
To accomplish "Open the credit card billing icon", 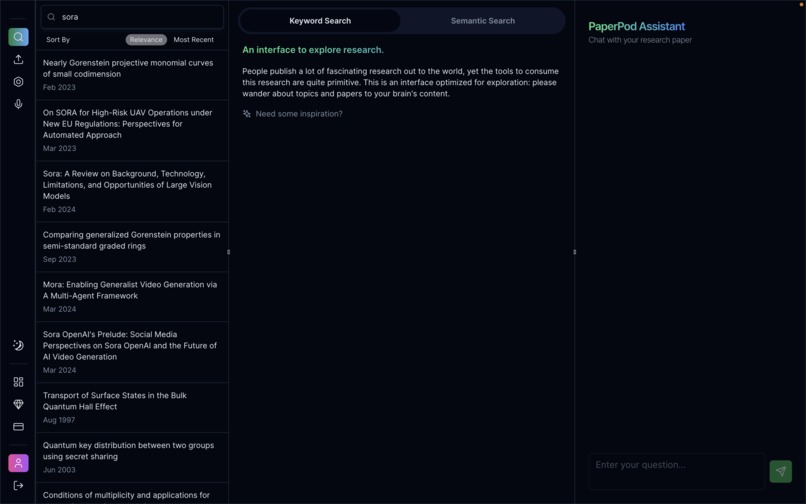I will (19, 426).
